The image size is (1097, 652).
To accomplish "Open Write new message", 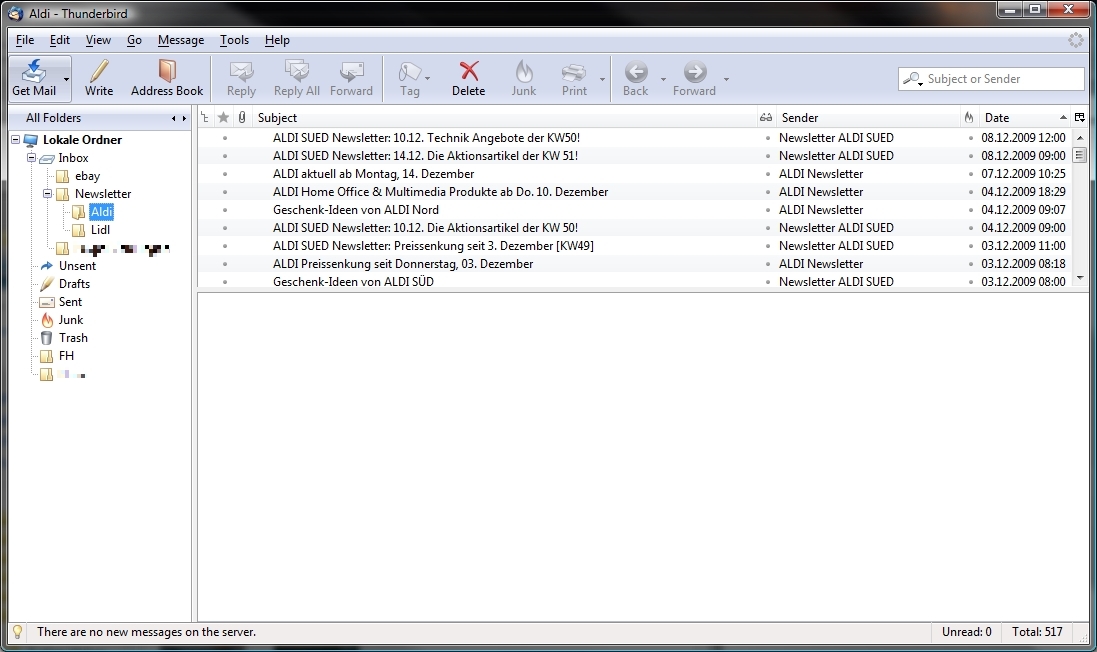I will click(99, 78).
